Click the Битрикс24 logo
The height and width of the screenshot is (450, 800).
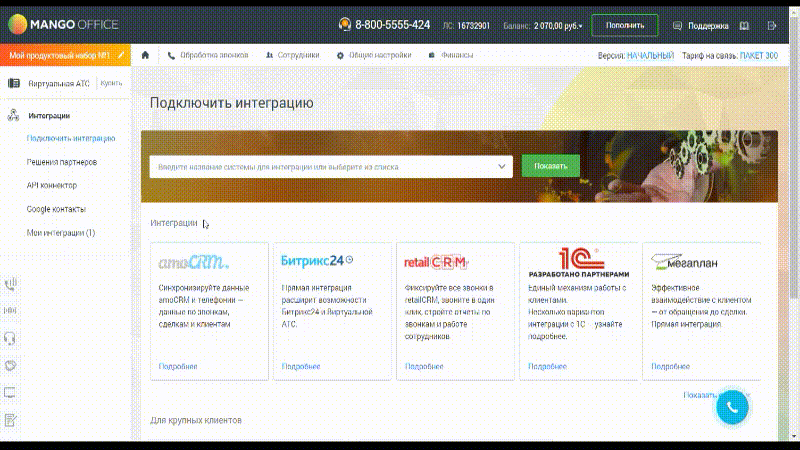(x=317, y=260)
